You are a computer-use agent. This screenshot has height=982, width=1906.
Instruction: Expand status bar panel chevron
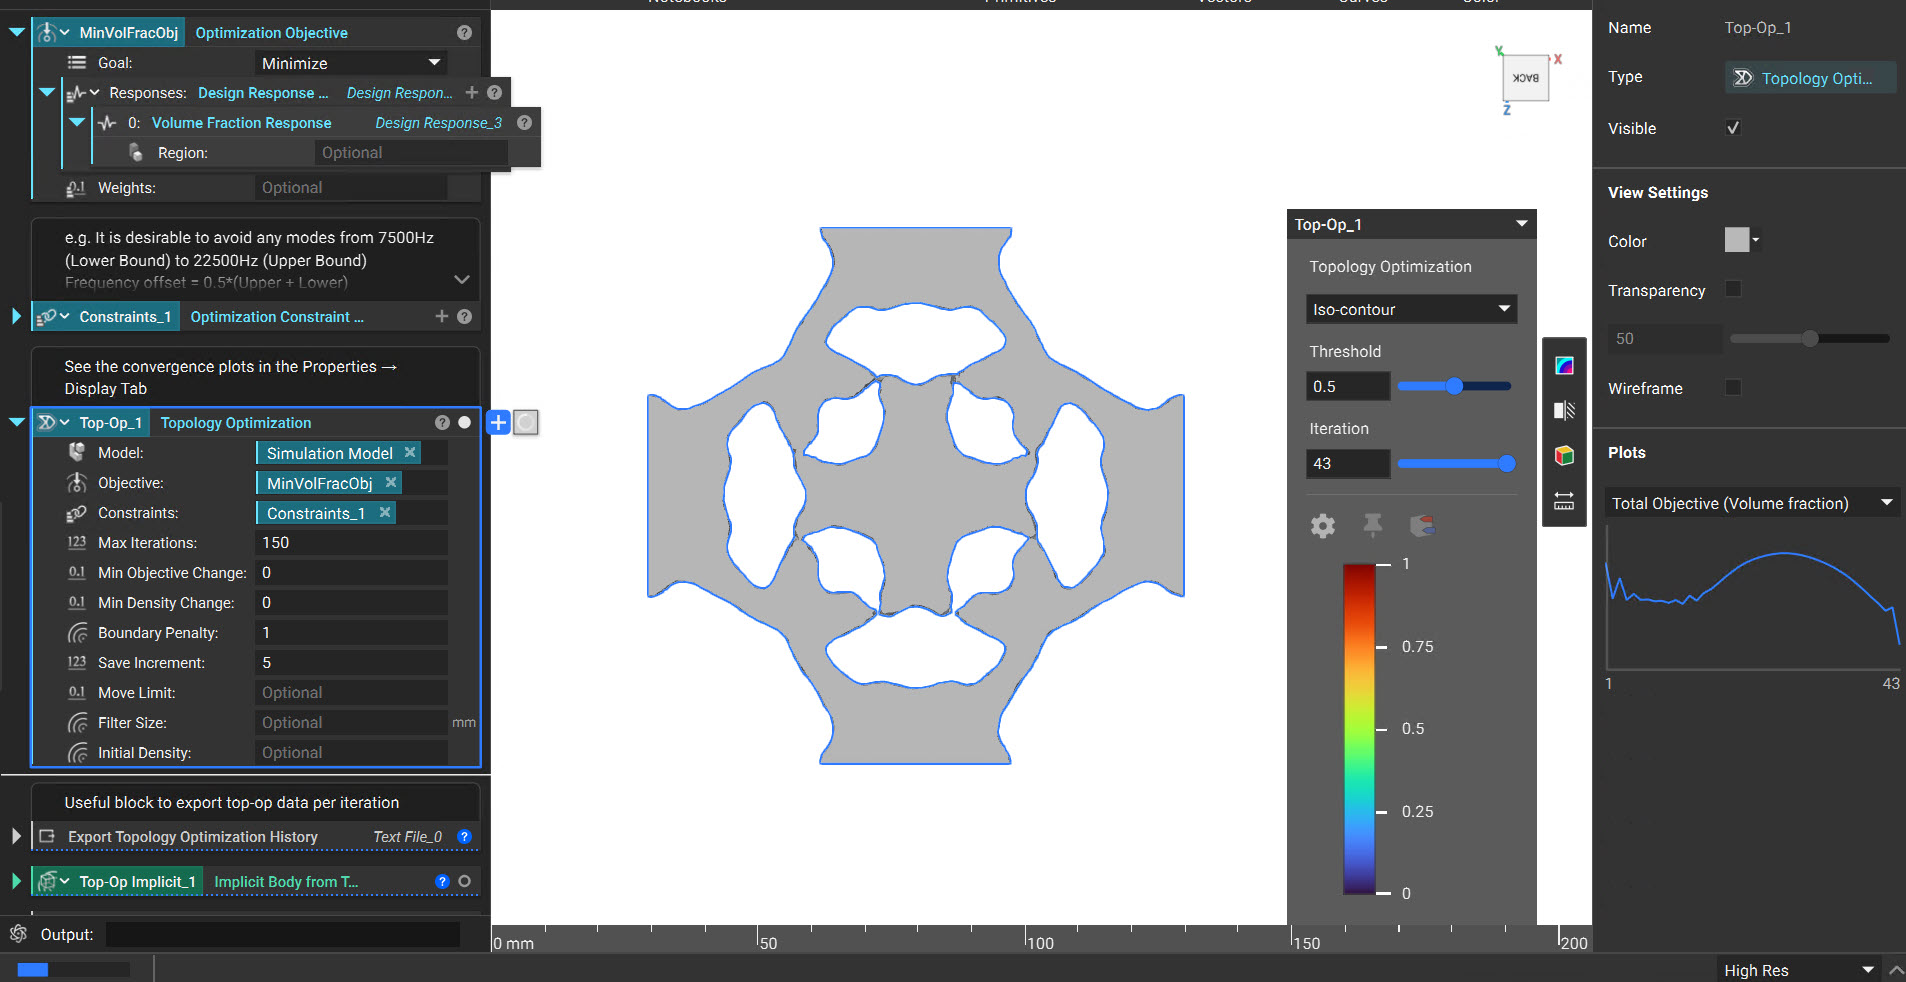click(x=1896, y=970)
